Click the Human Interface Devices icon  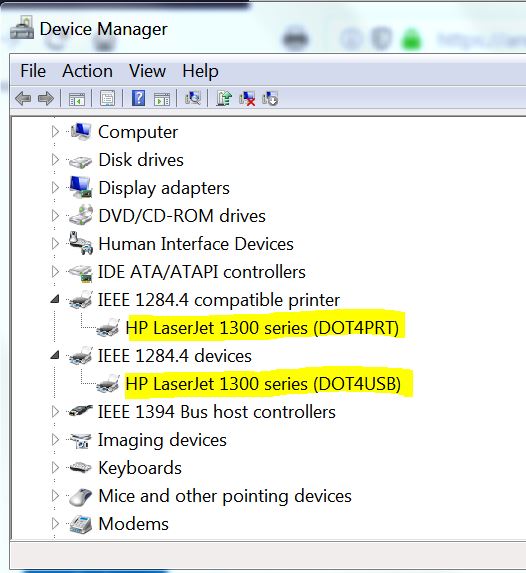pyautogui.click(x=80, y=243)
